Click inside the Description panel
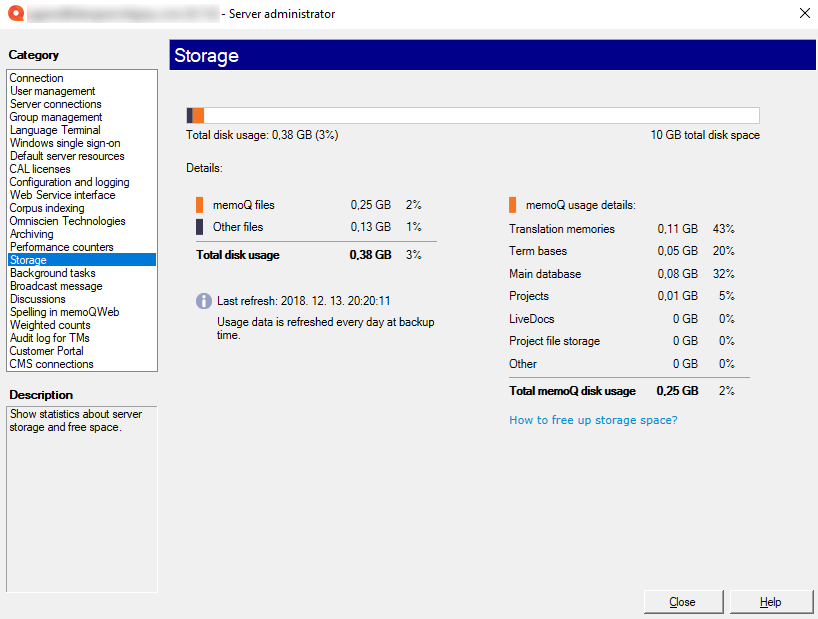818x619 pixels. [81, 480]
